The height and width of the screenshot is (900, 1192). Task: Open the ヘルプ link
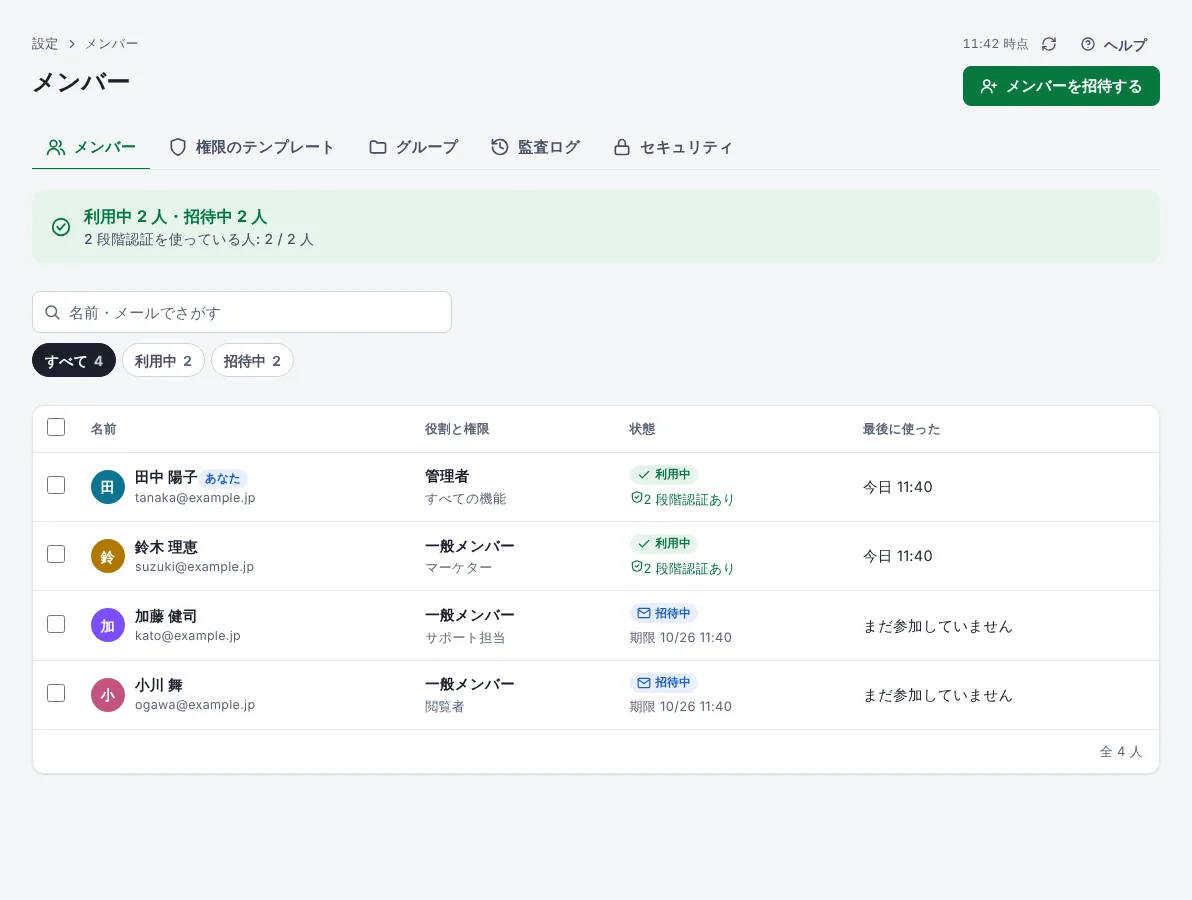coord(1114,45)
